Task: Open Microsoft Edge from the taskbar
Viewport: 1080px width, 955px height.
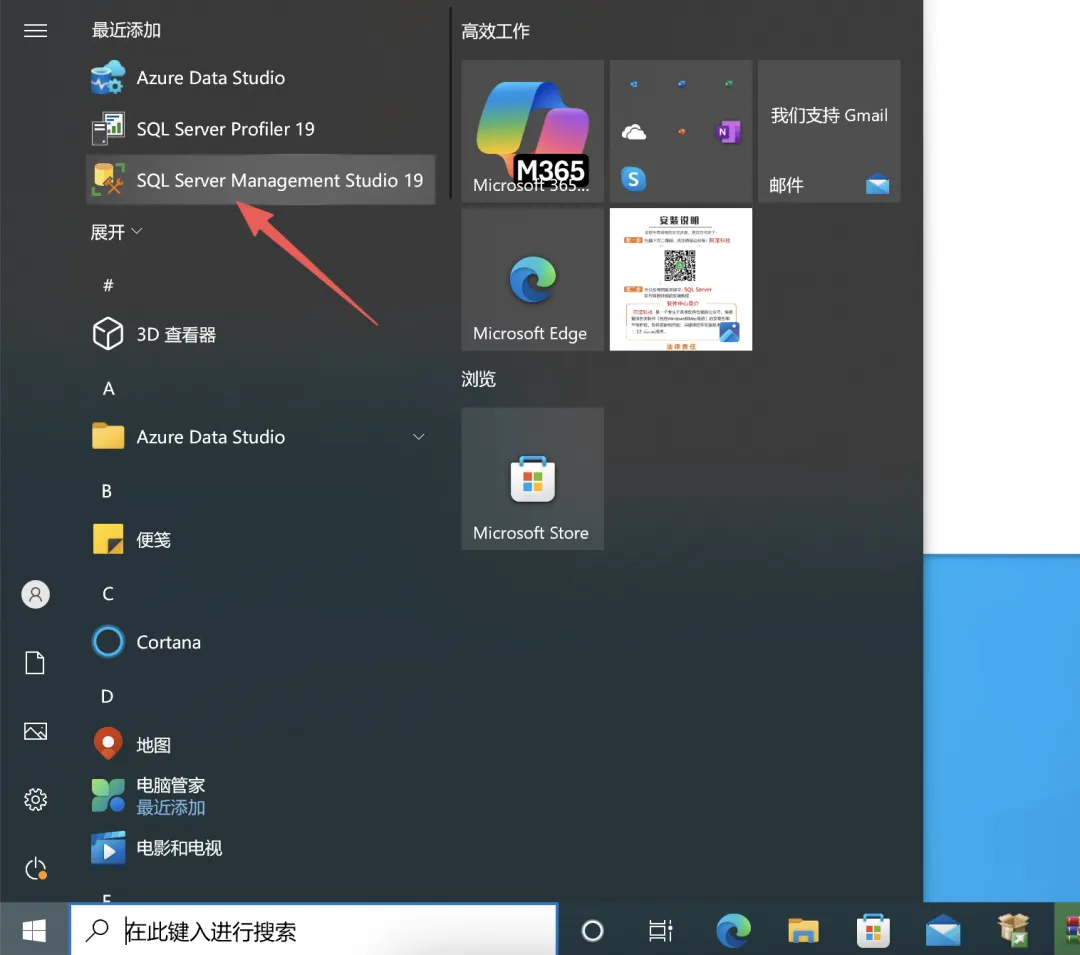Action: click(x=733, y=930)
